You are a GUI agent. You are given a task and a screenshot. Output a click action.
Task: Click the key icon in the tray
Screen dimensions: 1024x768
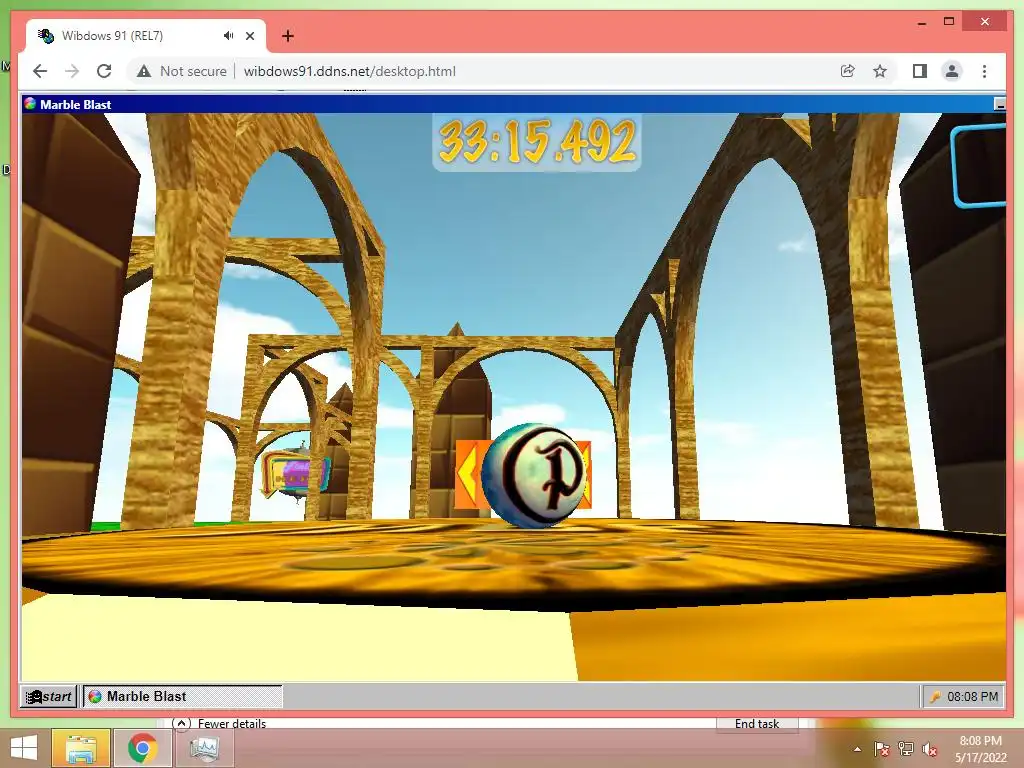click(935, 697)
